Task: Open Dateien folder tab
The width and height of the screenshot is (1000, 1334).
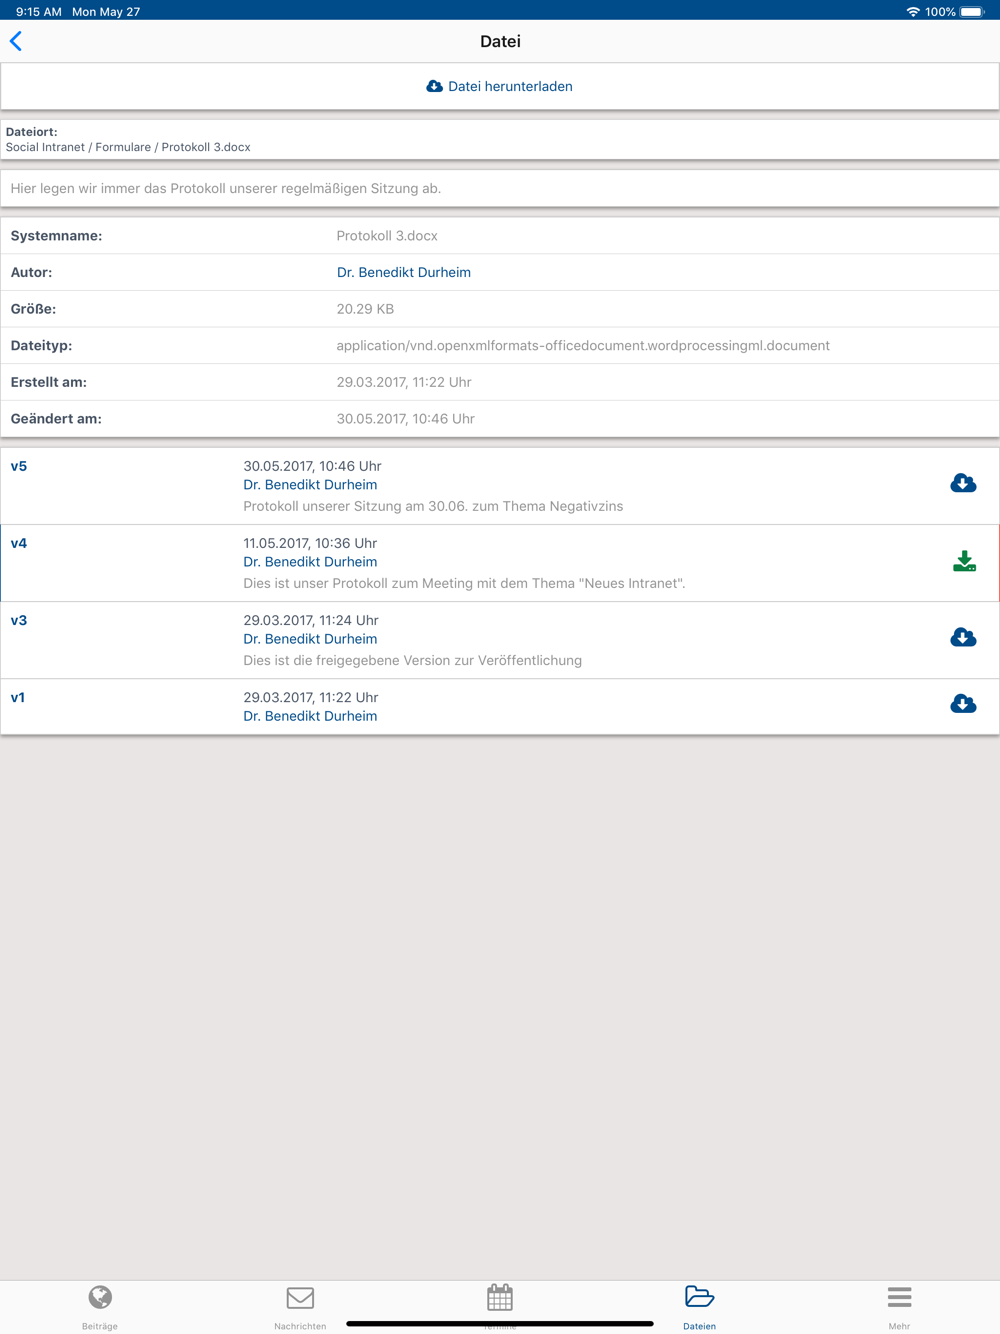Action: pyautogui.click(x=699, y=1307)
